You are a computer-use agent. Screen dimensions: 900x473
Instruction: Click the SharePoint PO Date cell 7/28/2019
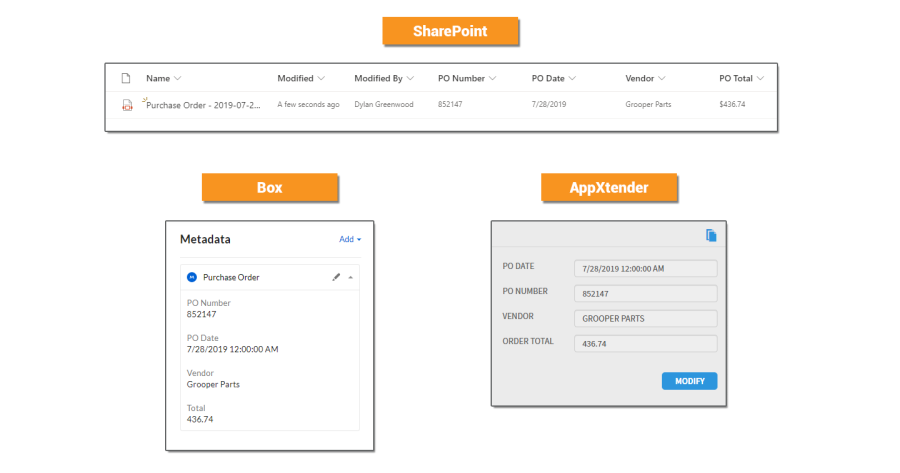click(549, 104)
